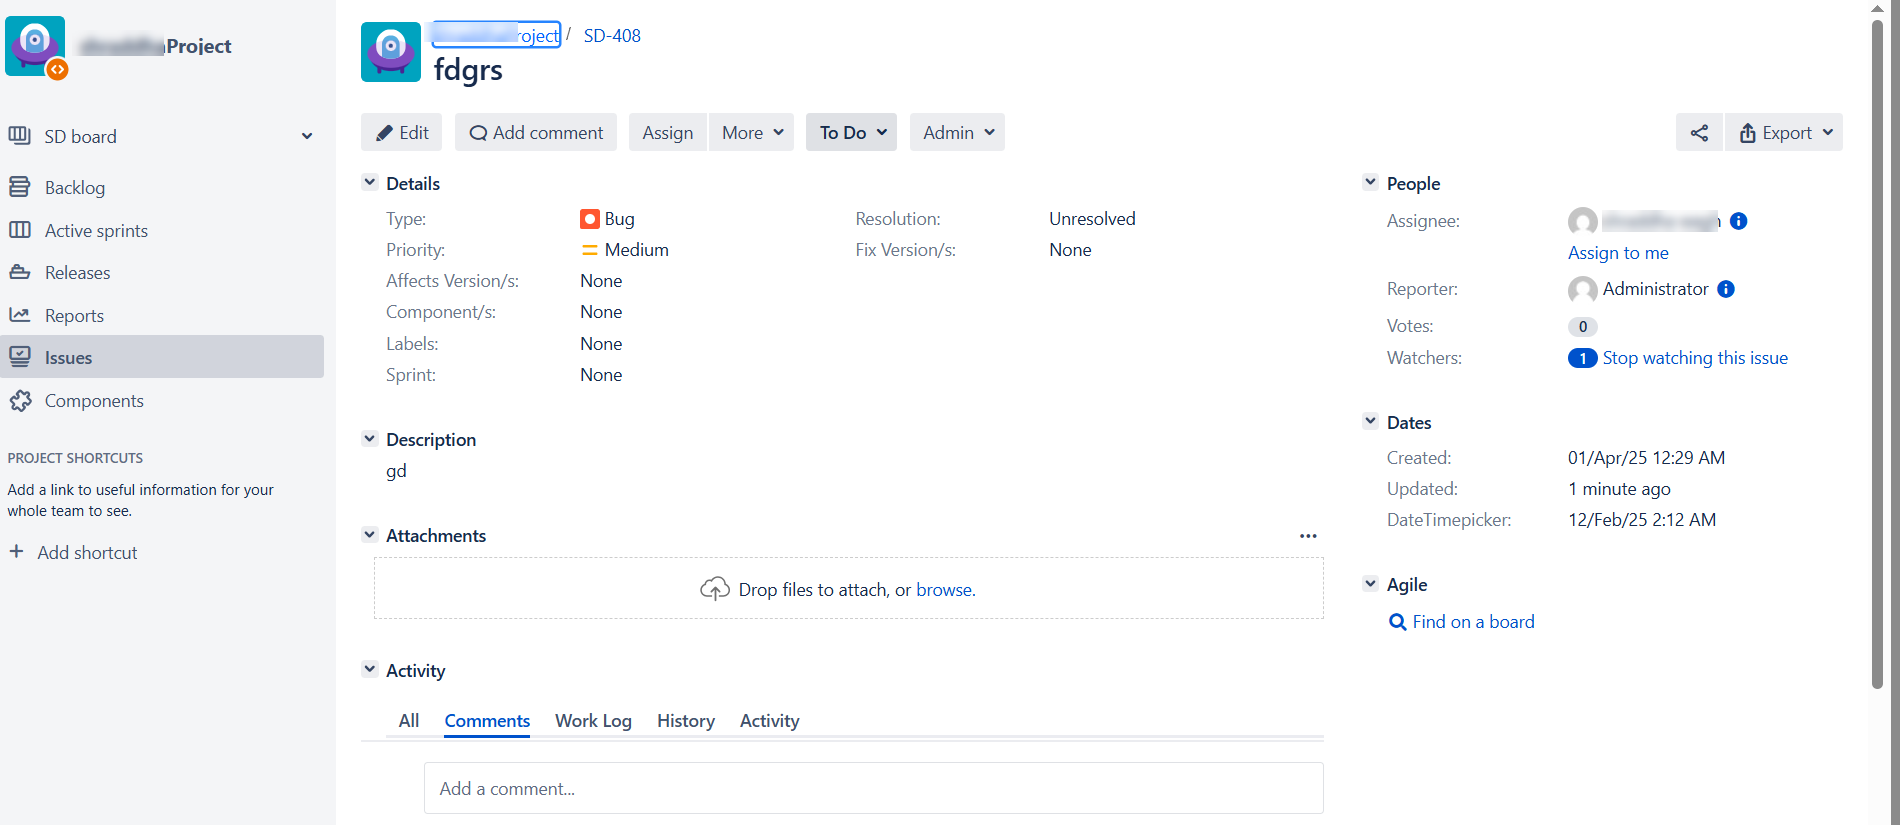Click the Assign to me link
The width and height of the screenshot is (1900, 825).
pyautogui.click(x=1617, y=253)
